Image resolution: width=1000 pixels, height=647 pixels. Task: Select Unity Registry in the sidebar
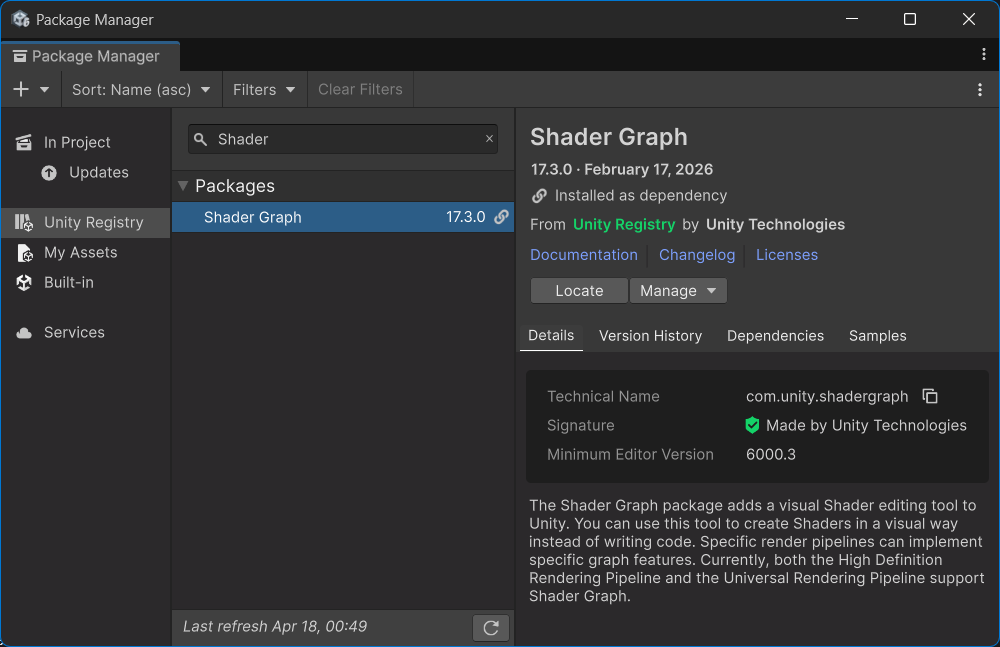tap(85, 222)
